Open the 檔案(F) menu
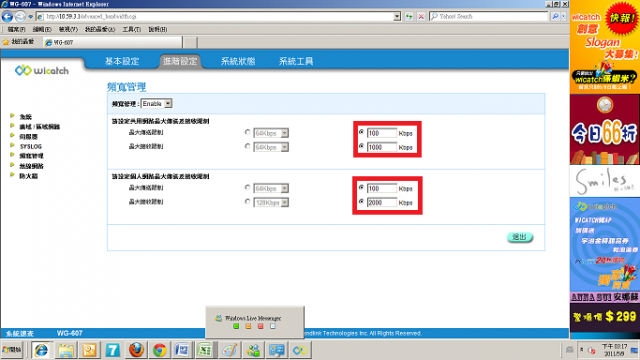640x360 pixels. 16,29
